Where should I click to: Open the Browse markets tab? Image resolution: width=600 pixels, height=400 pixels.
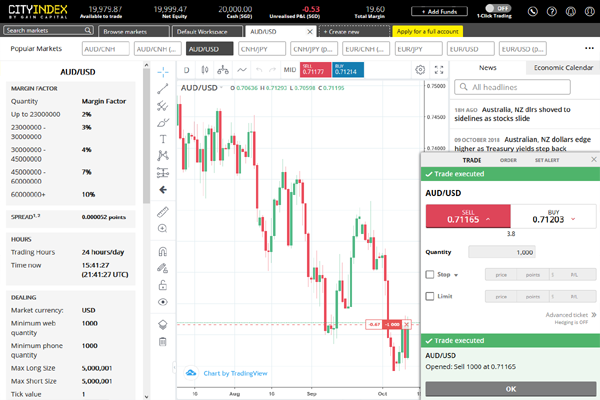[x=134, y=31]
